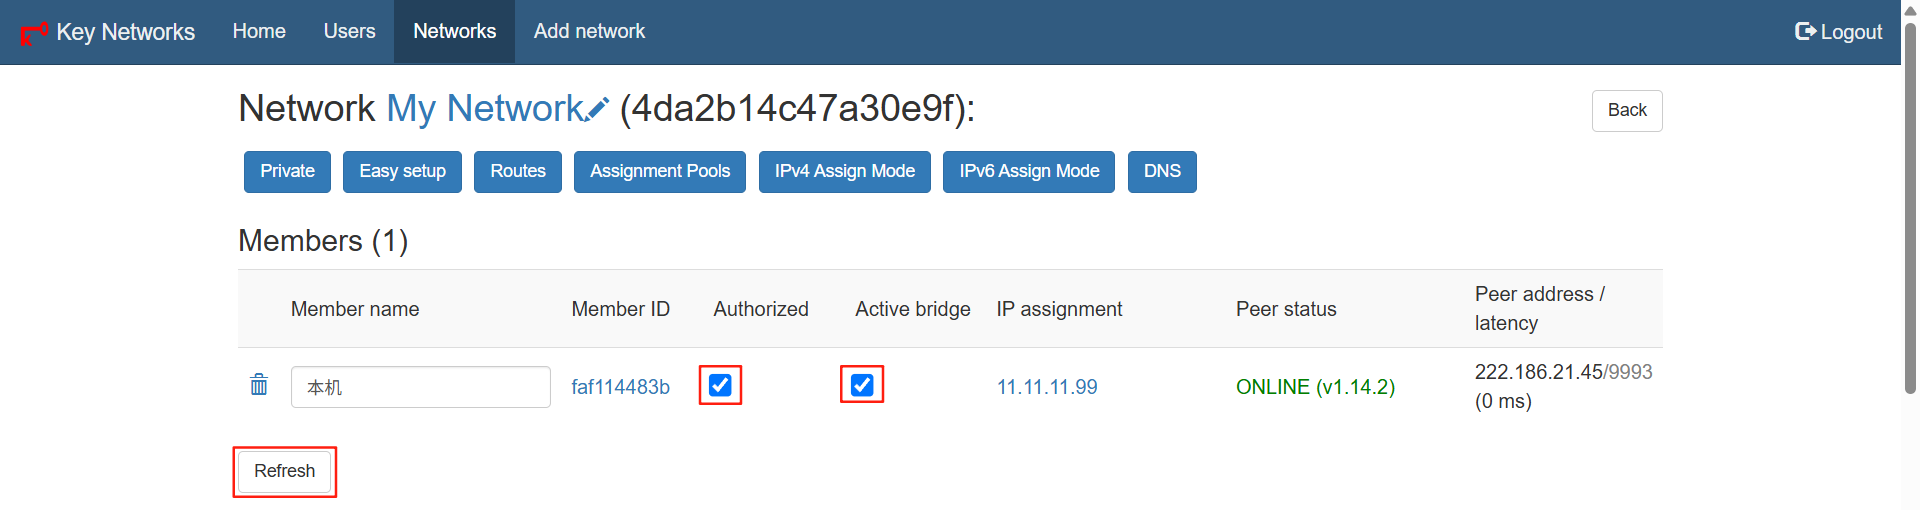The image size is (1920, 510).
Task: Click the member name input field
Action: click(420, 387)
